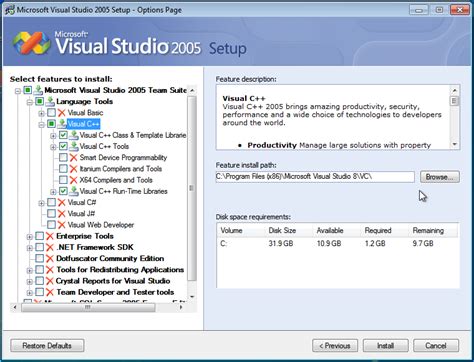474x362 pixels.
Task: Expand the Visual C++ Tools node
Action: click(x=53, y=147)
